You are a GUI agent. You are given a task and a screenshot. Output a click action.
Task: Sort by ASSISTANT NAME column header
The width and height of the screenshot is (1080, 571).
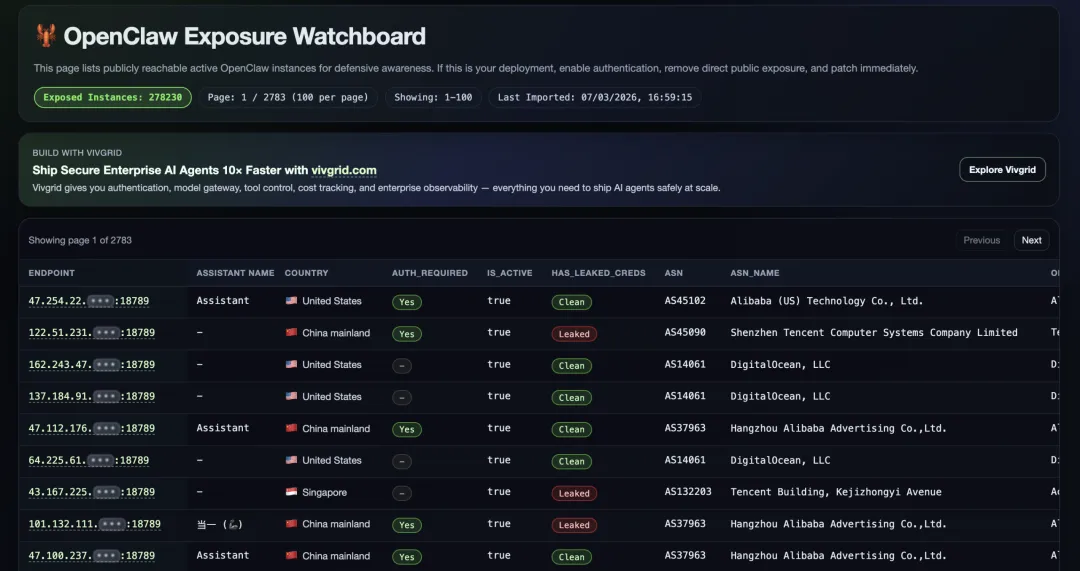235,273
